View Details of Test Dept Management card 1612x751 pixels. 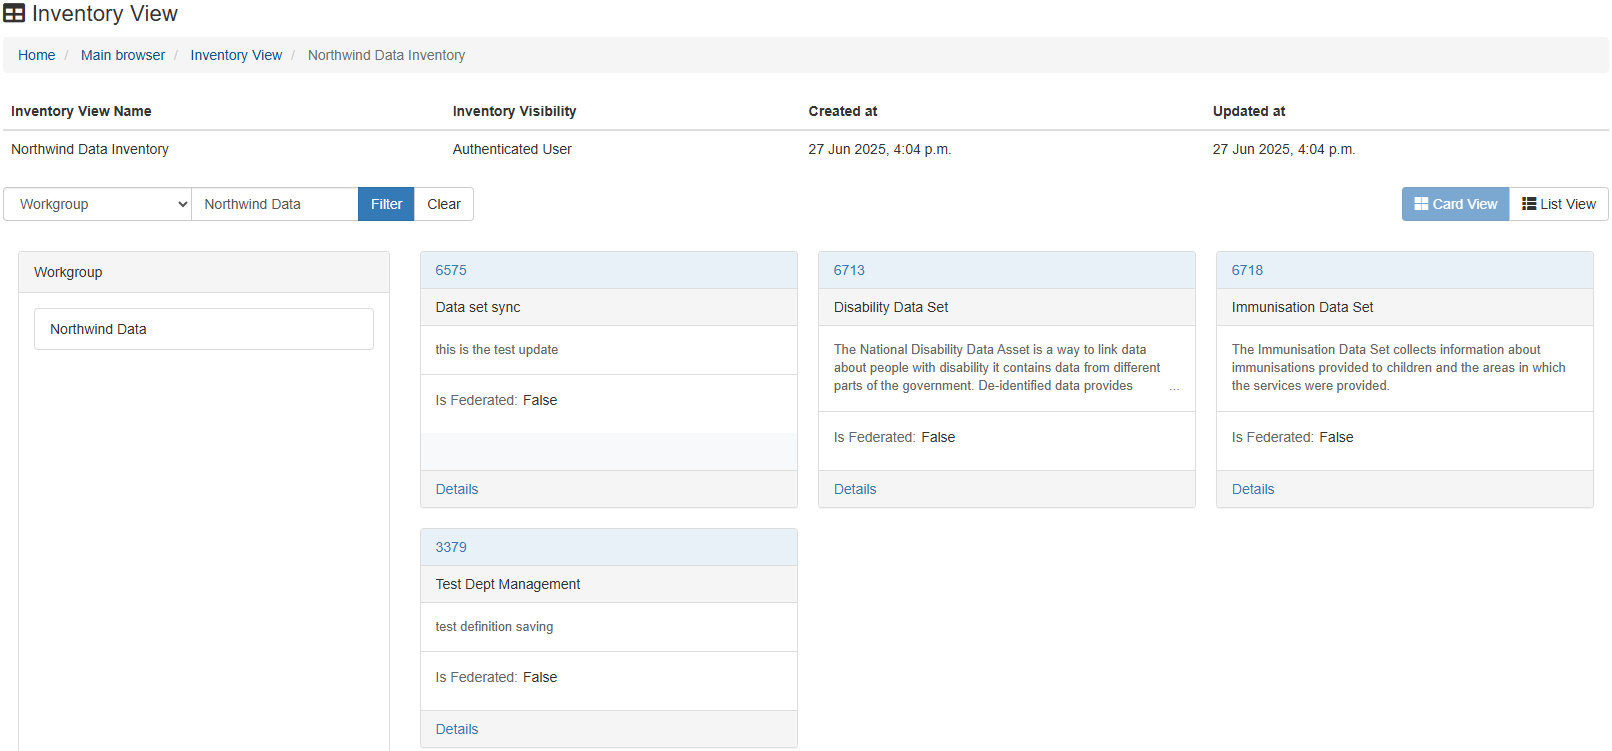(457, 729)
